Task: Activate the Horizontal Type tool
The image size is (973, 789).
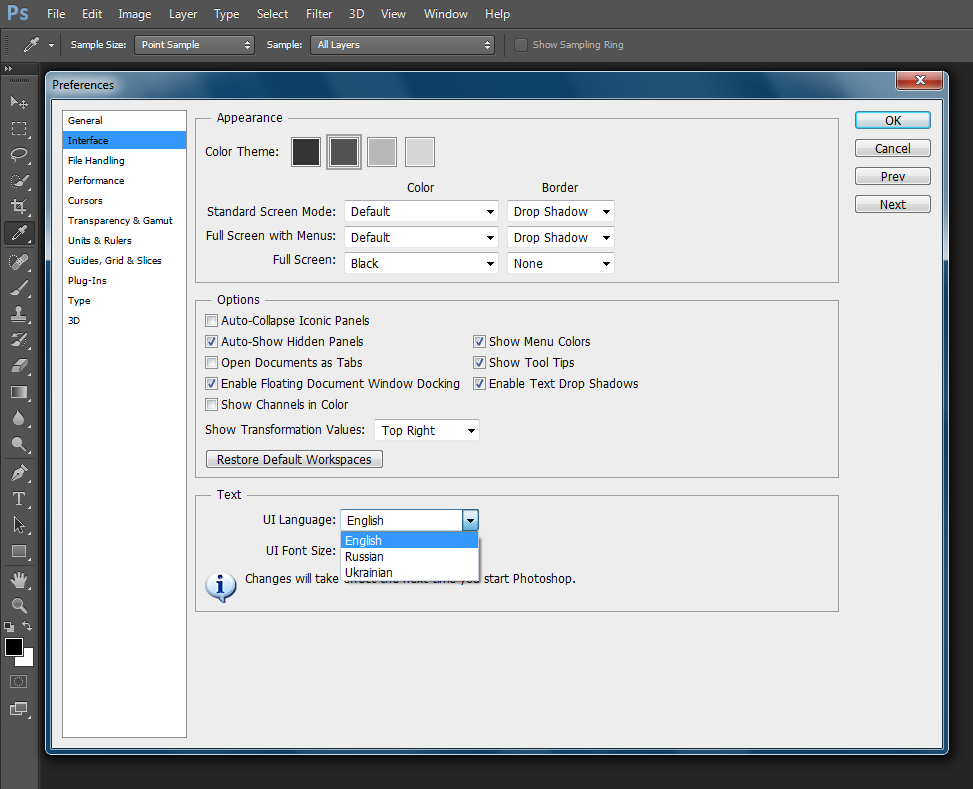Action: pyautogui.click(x=19, y=498)
